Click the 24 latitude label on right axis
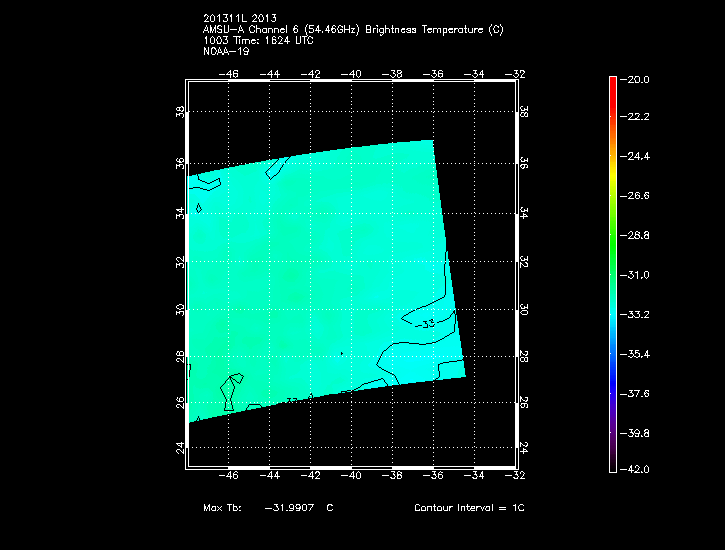 (525, 447)
